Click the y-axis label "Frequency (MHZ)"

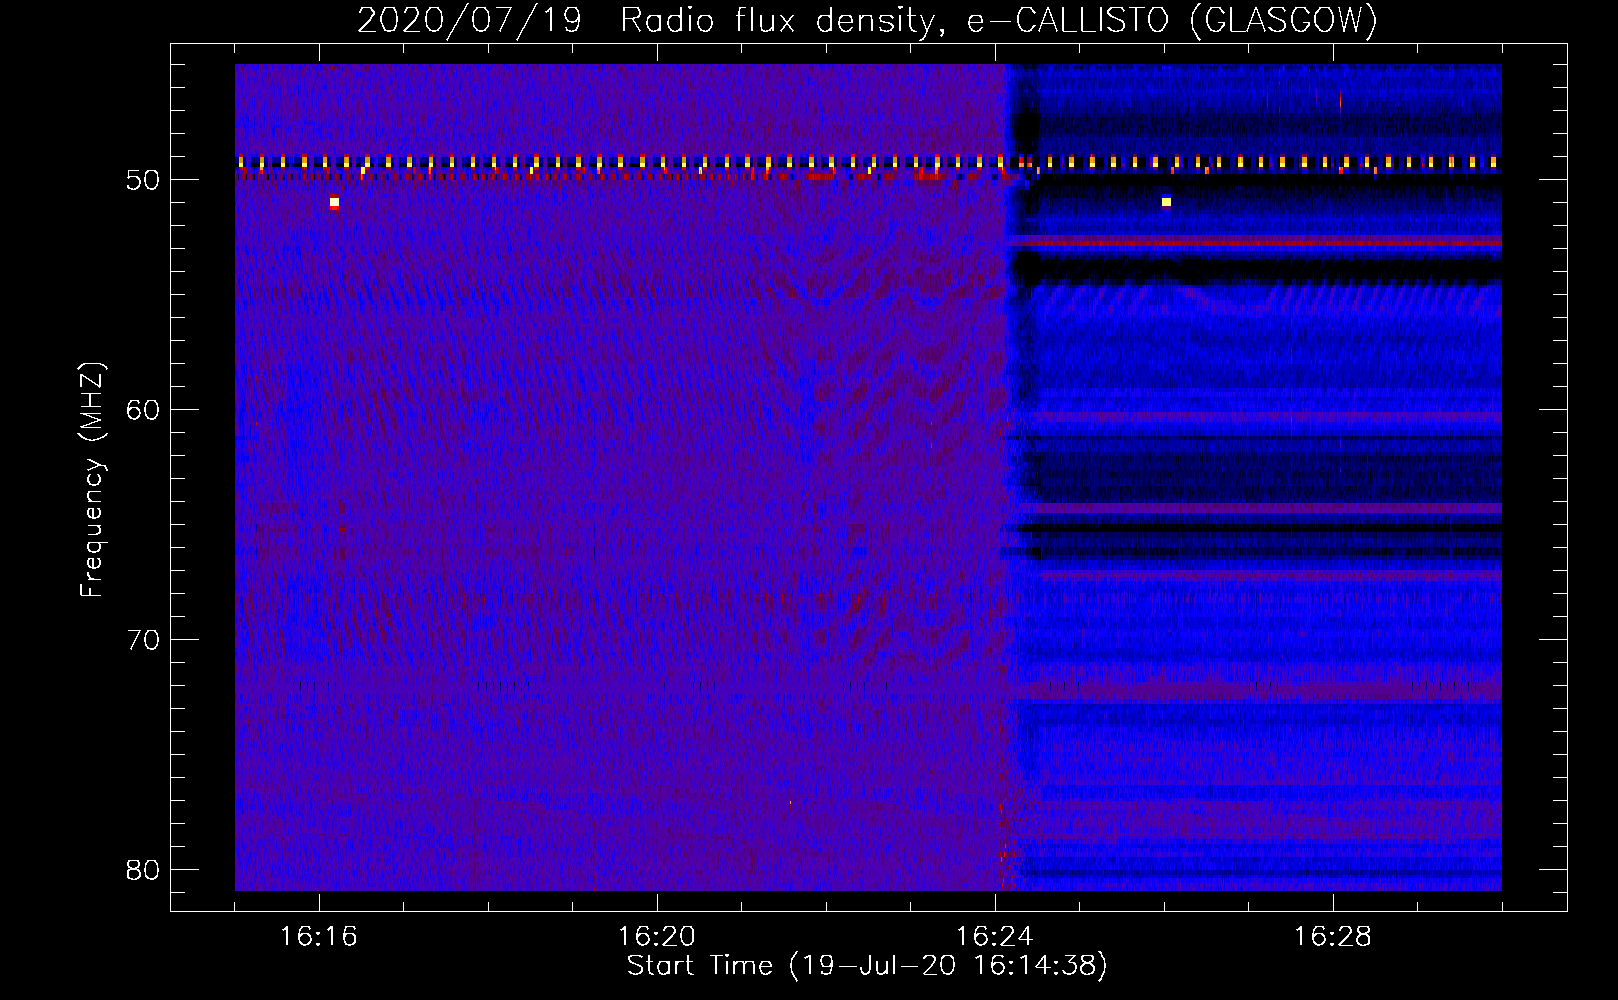(92, 480)
